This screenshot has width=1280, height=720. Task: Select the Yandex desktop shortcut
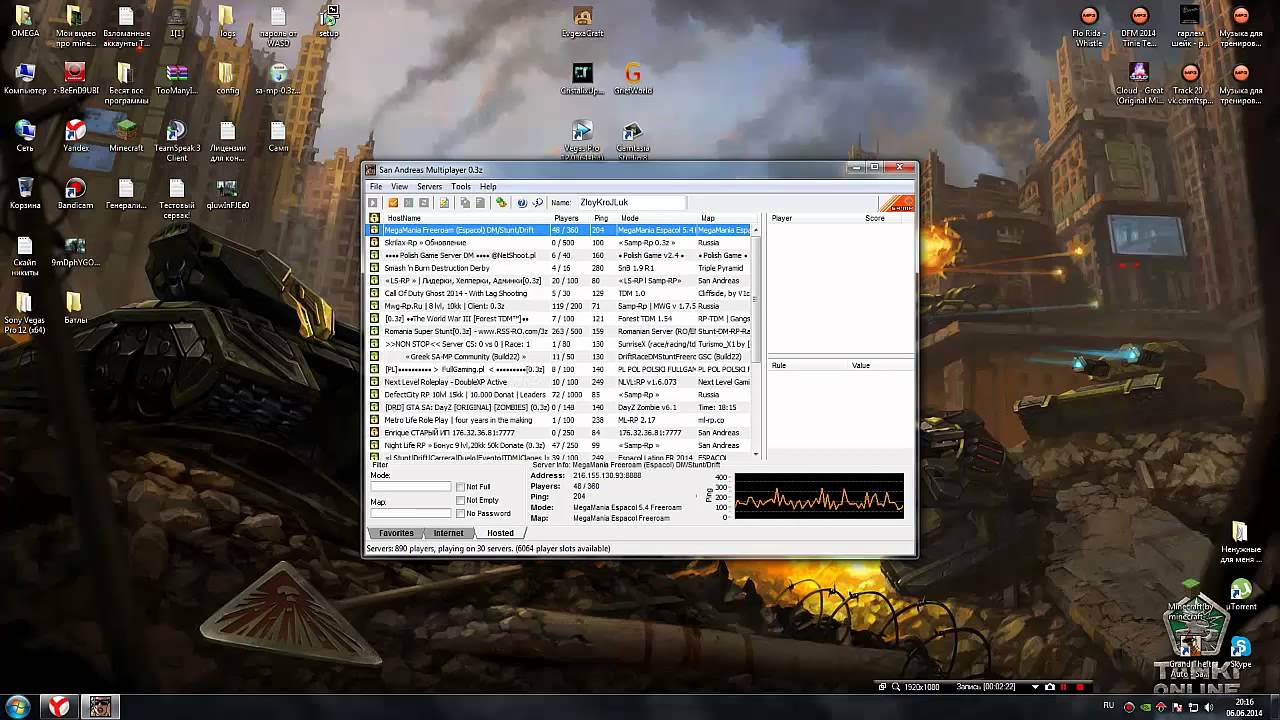(x=75, y=135)
